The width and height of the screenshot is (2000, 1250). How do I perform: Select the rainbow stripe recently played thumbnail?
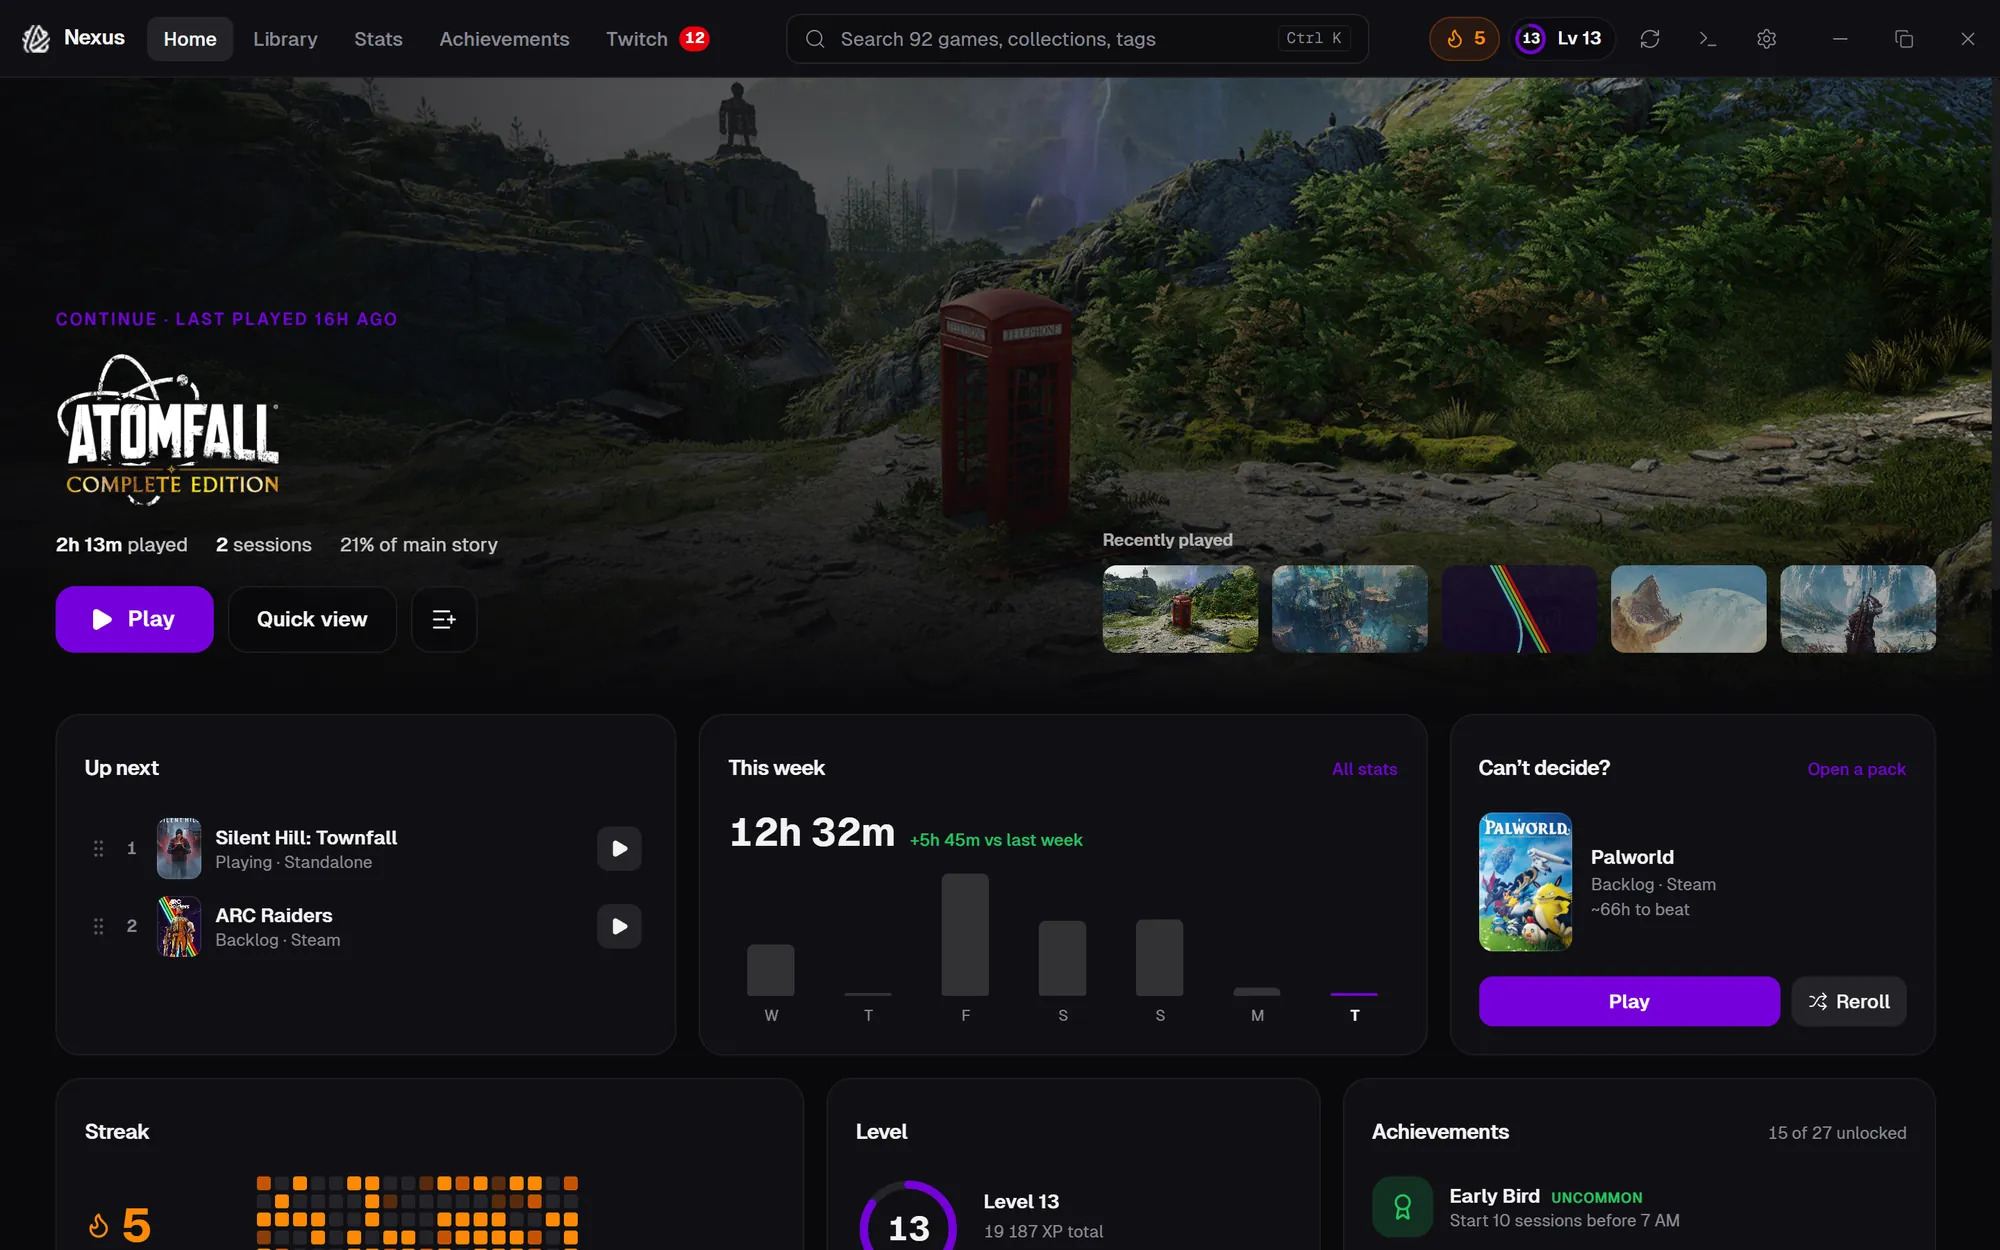[x=1519, y=609]
